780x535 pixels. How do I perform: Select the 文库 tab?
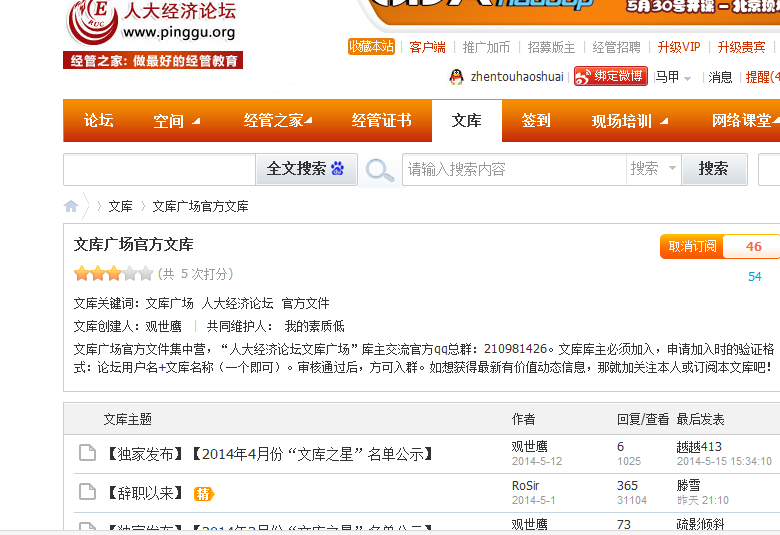point(467,120)
